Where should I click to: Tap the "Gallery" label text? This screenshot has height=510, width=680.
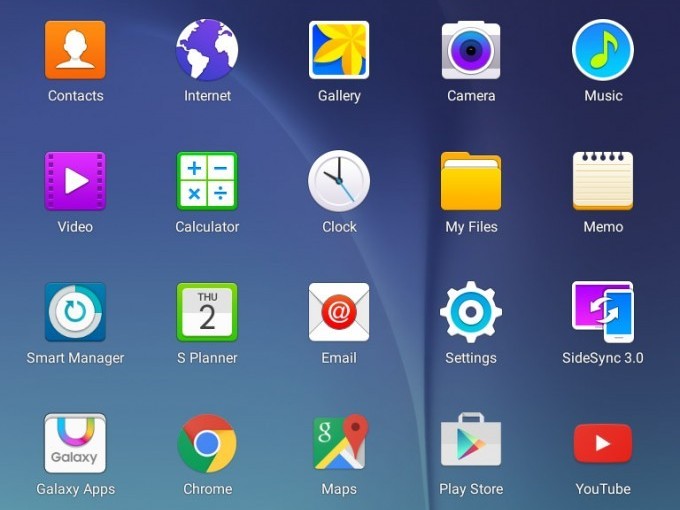coord(339,96)
